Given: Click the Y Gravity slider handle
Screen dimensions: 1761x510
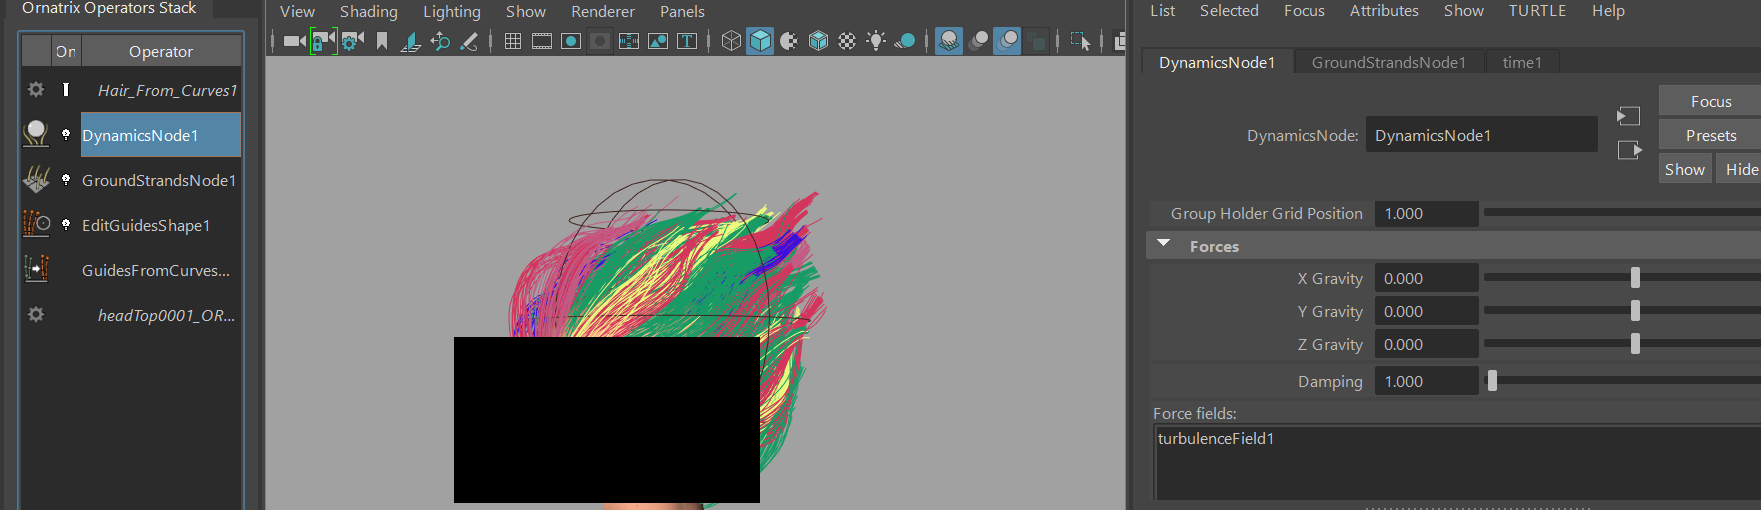Looking at the screenshot, I should pyautogui.click(x=1635, y=311).
